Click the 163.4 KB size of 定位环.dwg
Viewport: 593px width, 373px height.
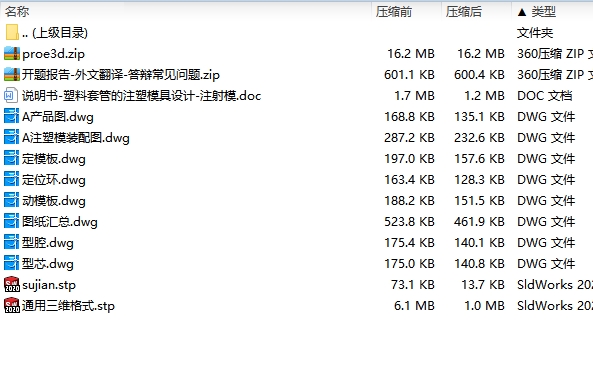pos(409,180)
